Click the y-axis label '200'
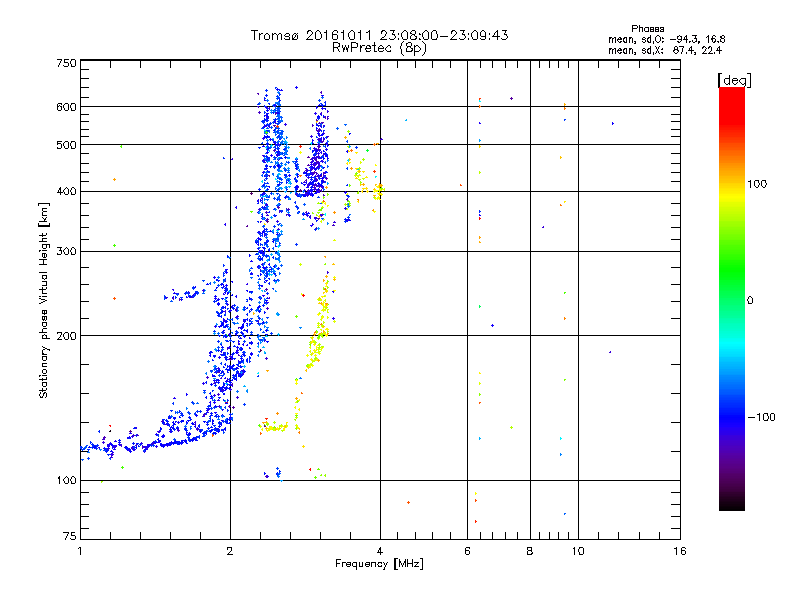Viewport: 800px width, 600px height. 66,336
